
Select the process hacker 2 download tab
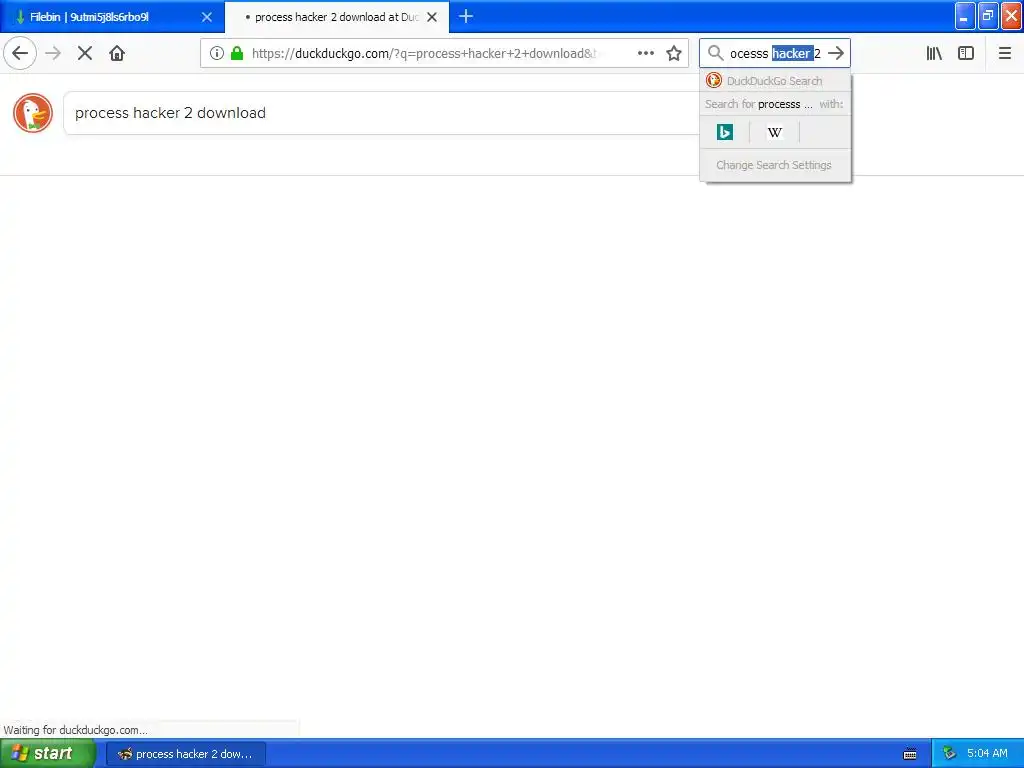336,17
